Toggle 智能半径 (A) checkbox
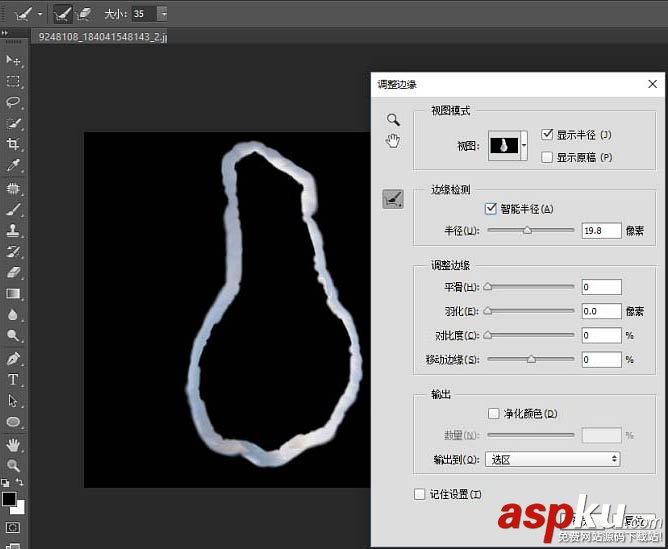Viewport: 668px width, 549px height. pyautogui.click(x=491, y=208)
